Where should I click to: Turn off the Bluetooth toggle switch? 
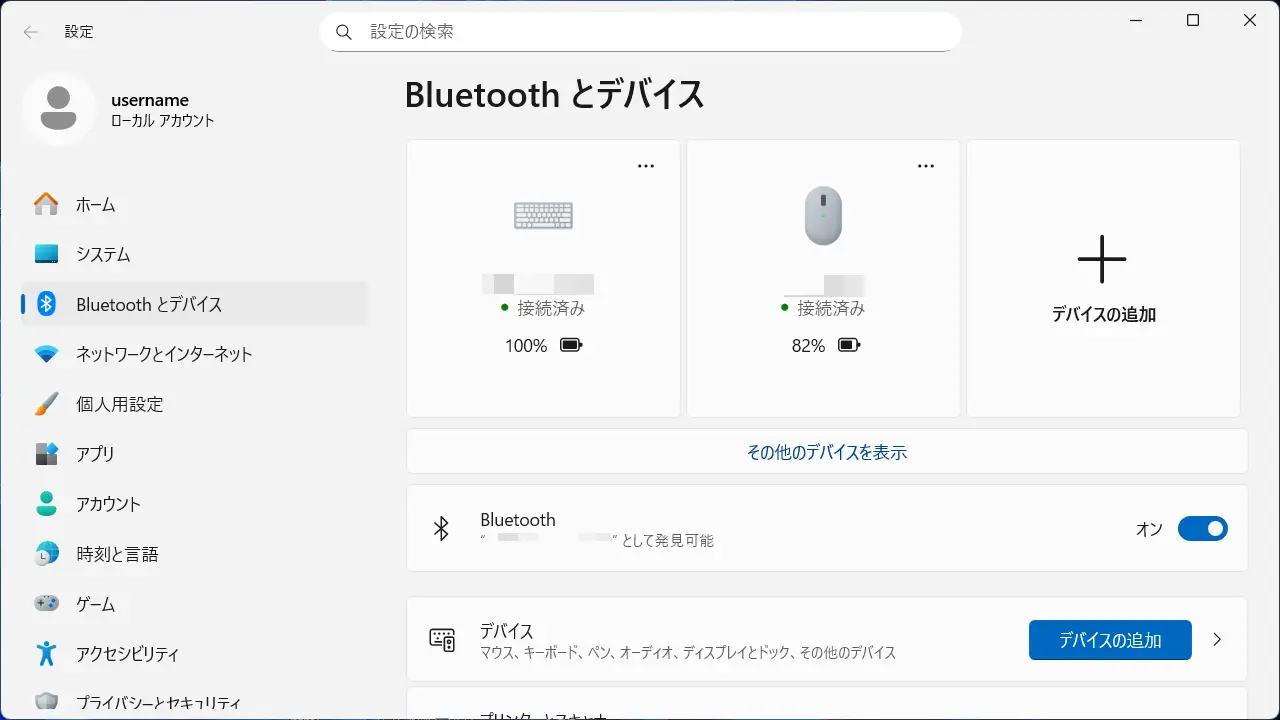click(1202, 529)
